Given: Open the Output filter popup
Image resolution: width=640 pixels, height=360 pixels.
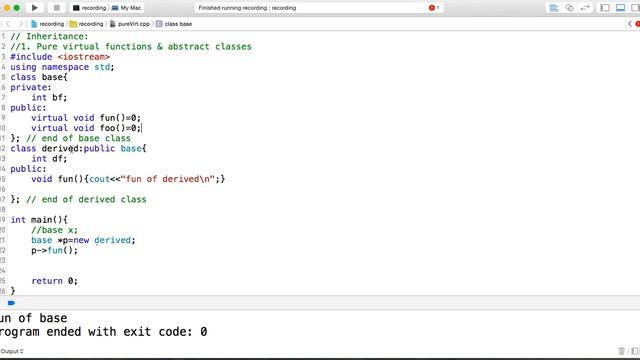Looking at the screenshot, I should pyautogui.click(x=12, y=351).
